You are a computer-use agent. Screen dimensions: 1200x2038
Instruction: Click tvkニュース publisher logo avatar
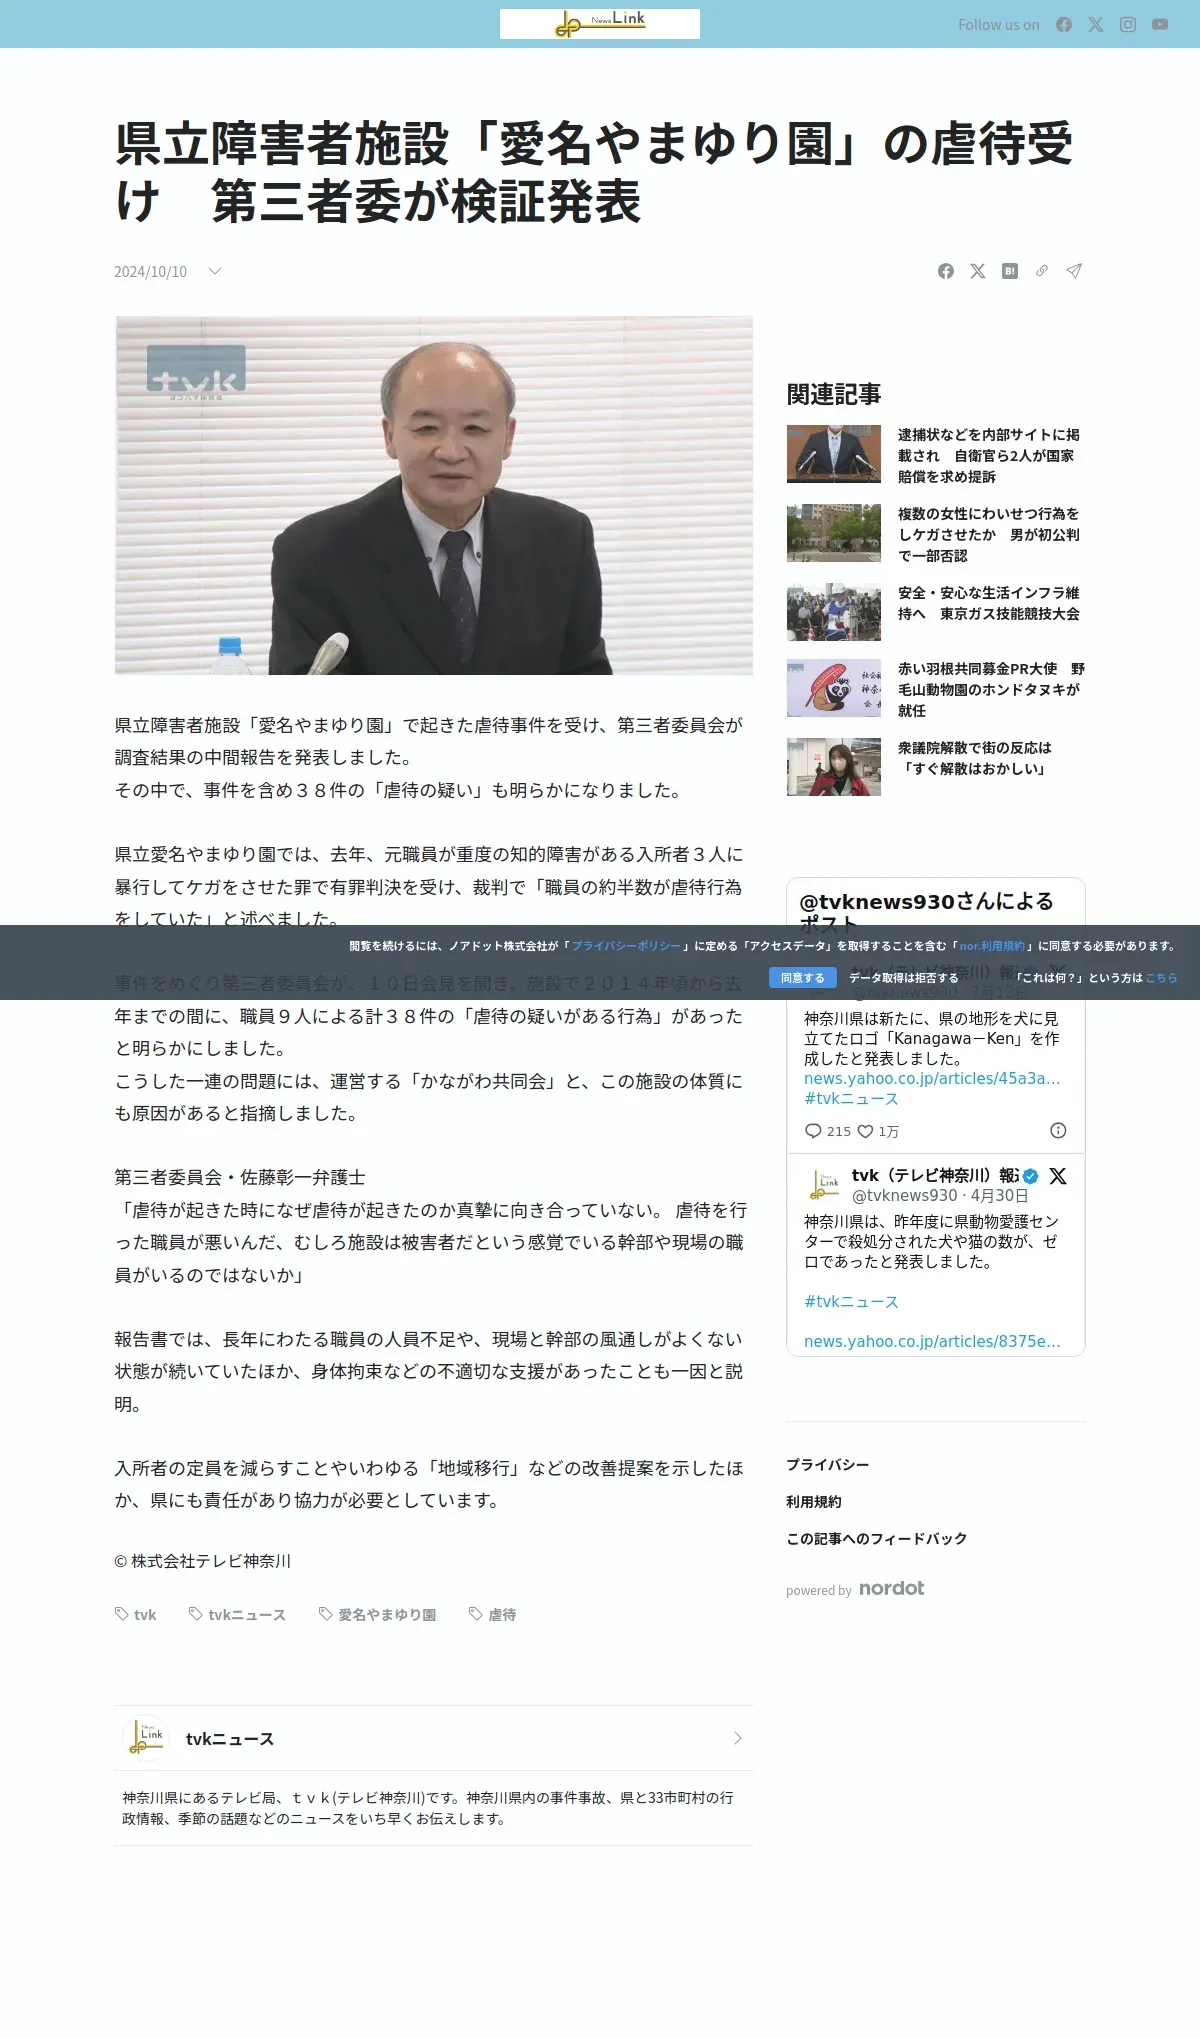point(146,1738)
